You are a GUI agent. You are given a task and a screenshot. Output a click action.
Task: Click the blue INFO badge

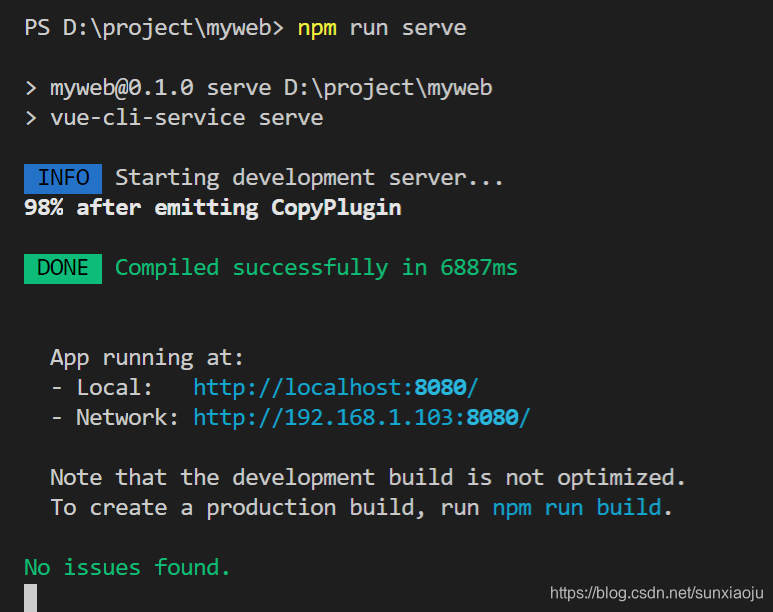[63, 179]
